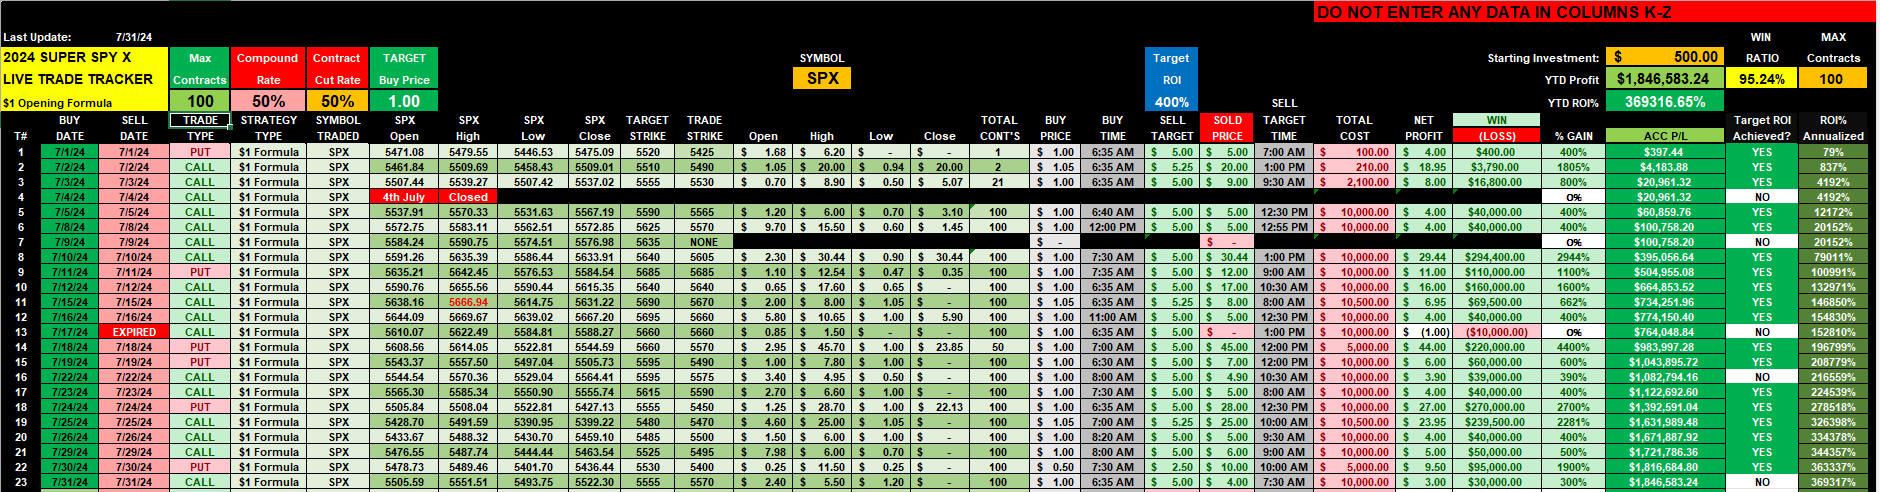Viewport: 1880px width, 492px height.
Task: Click the 'Target ROI Achieved?' header
Action: point(1762,128)
